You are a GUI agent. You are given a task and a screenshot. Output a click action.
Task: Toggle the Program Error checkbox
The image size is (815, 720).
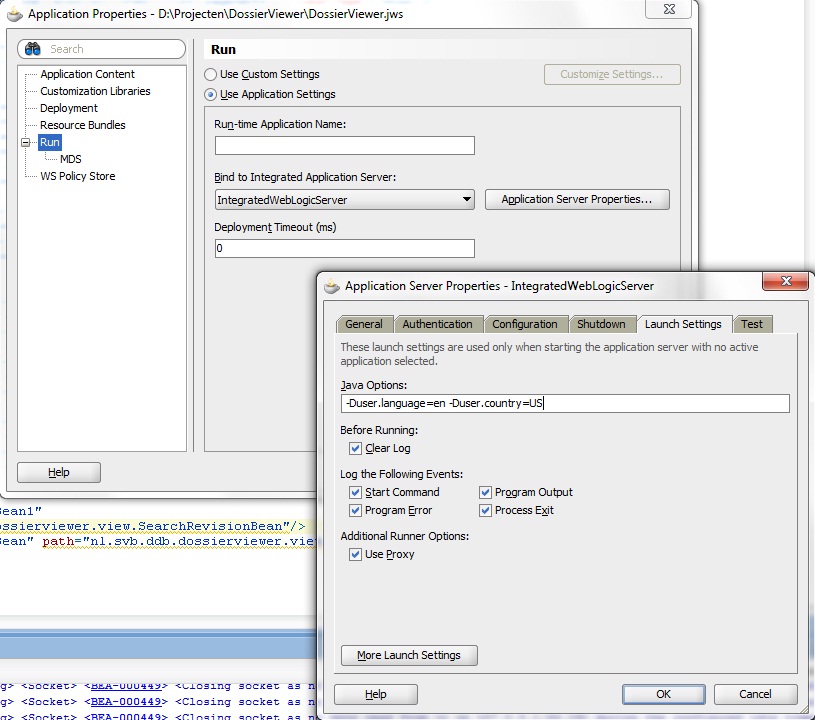pyautogui.click(x=356, y=510)
